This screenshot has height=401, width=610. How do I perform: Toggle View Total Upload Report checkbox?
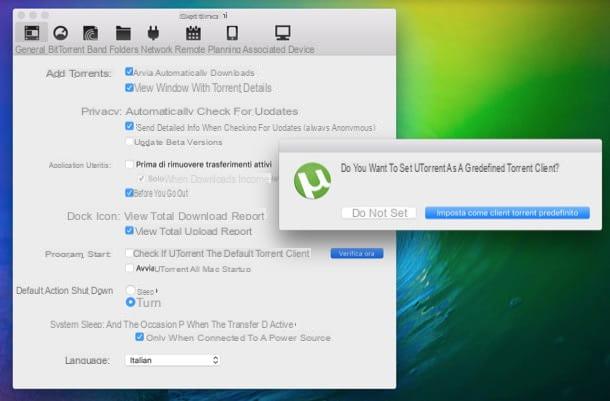[x=129, y=231]
